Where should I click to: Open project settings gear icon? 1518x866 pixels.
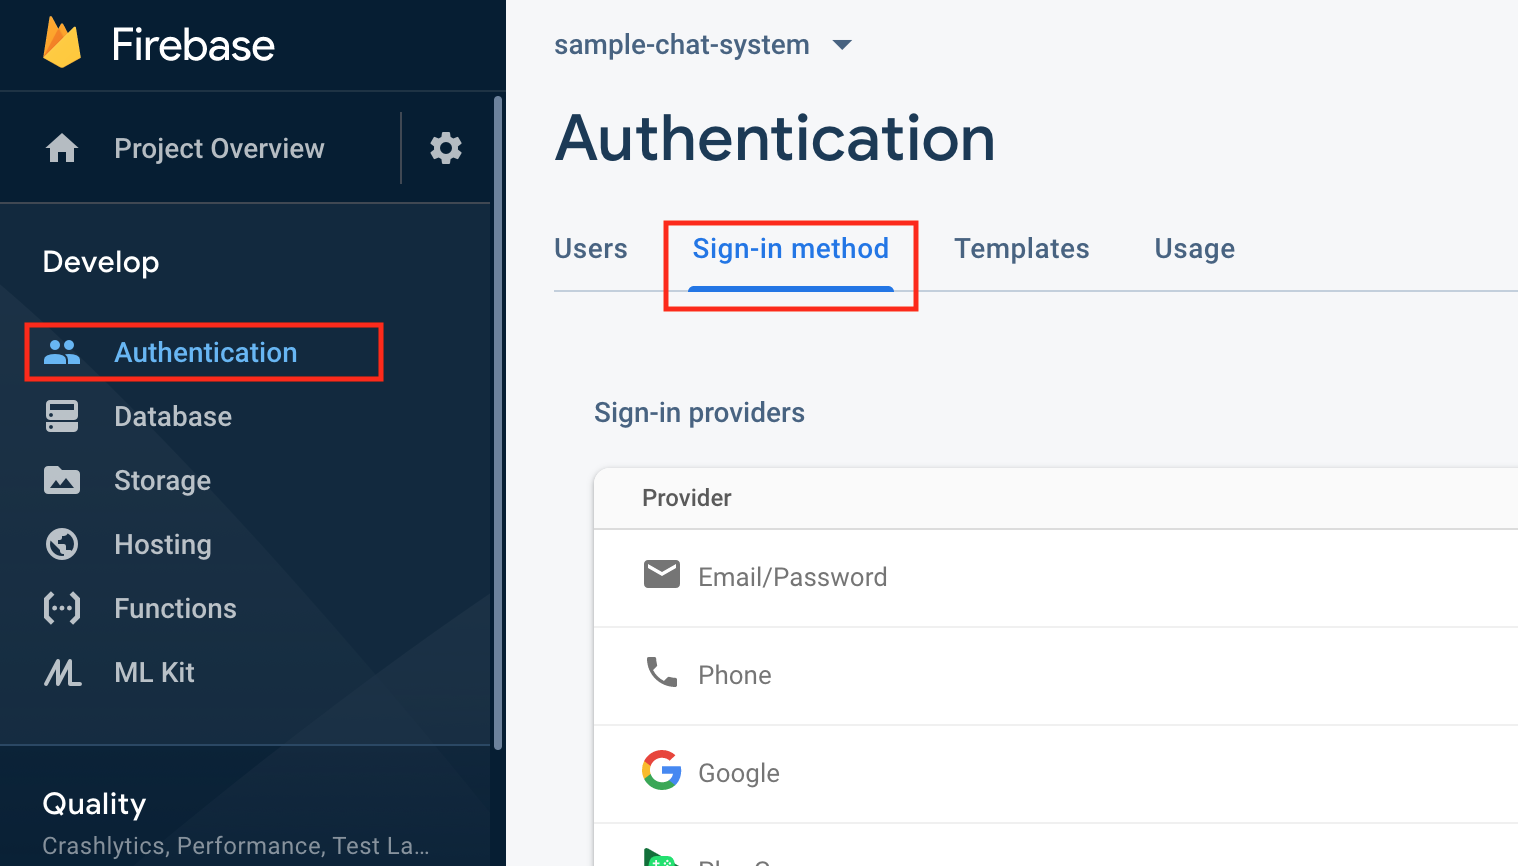pyautogui.click(x=446, y=148)
